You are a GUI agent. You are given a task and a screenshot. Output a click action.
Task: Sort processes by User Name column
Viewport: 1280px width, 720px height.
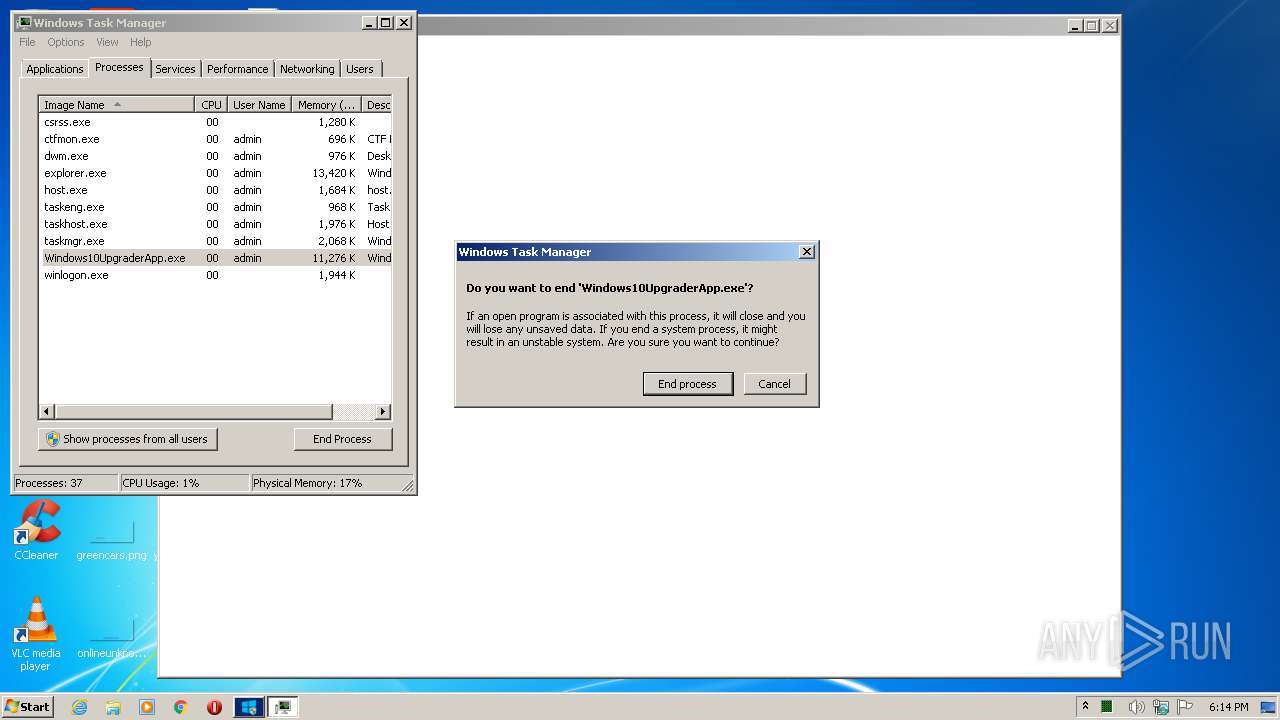tap(259, 104)
